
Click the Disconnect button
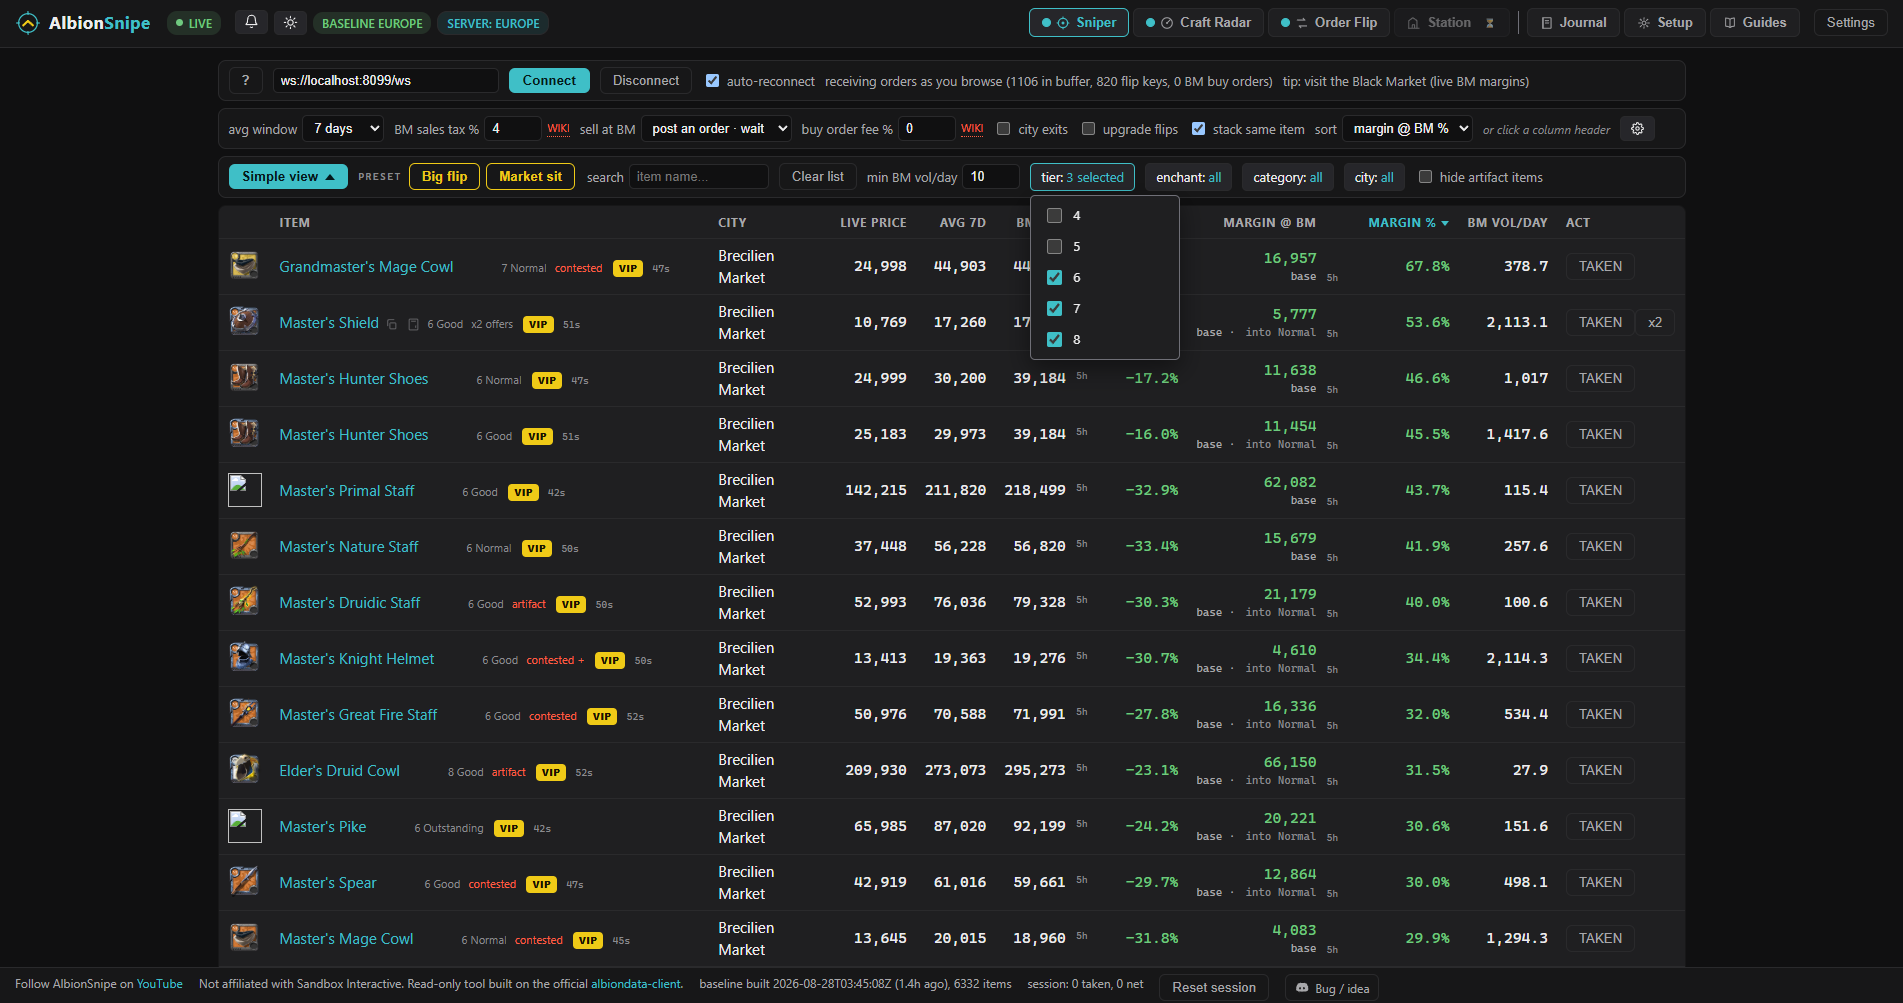tap(646, 81)
